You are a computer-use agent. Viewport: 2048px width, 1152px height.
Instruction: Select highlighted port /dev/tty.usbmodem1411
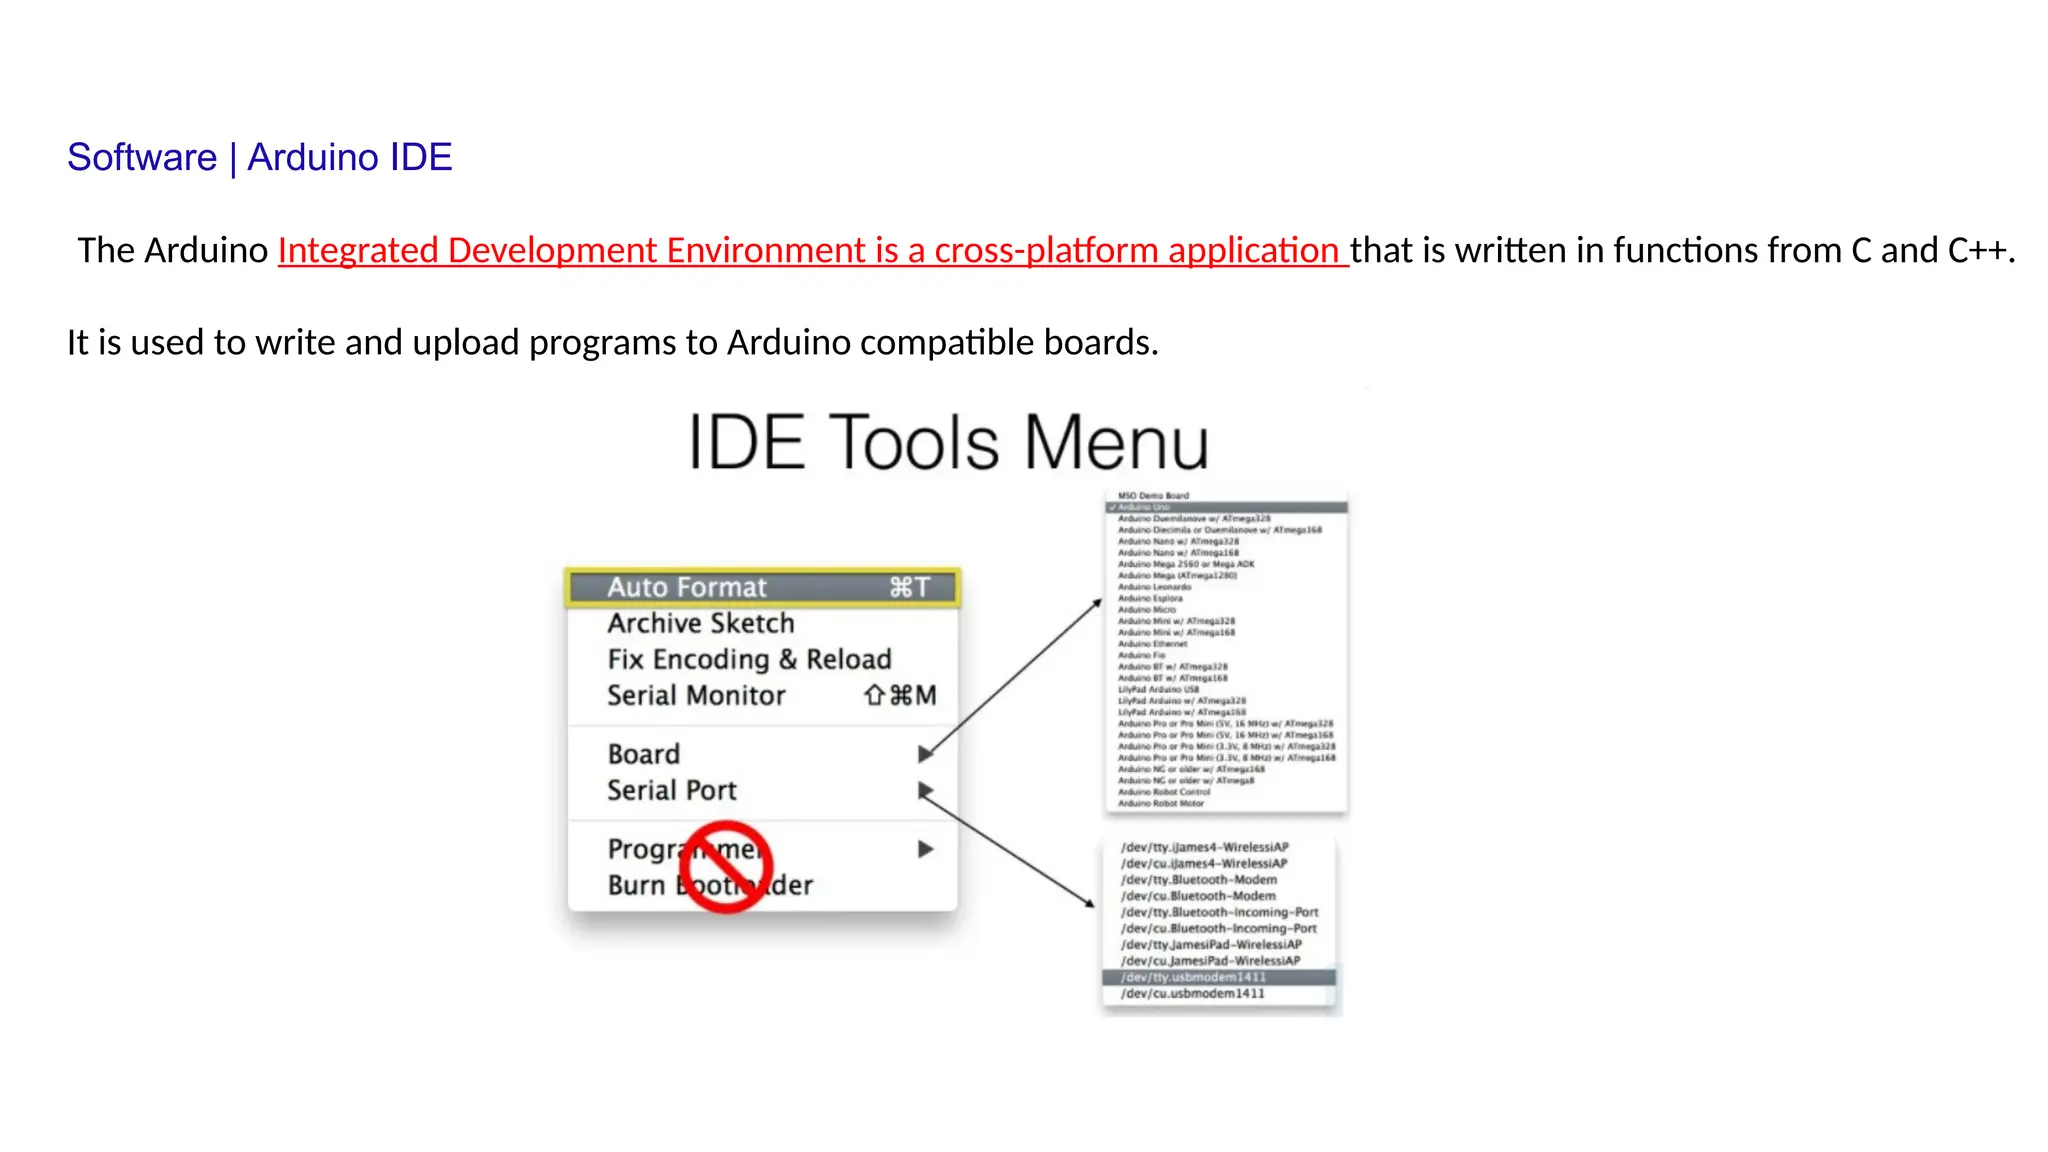click(1219, 977)
